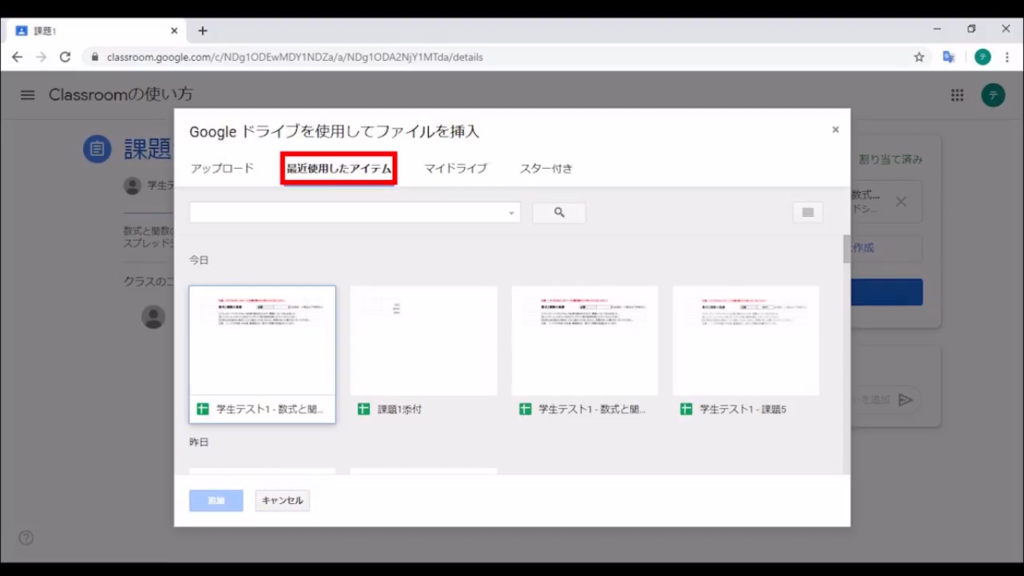
Task: Open a new browser tab
Action: (202, 31)
